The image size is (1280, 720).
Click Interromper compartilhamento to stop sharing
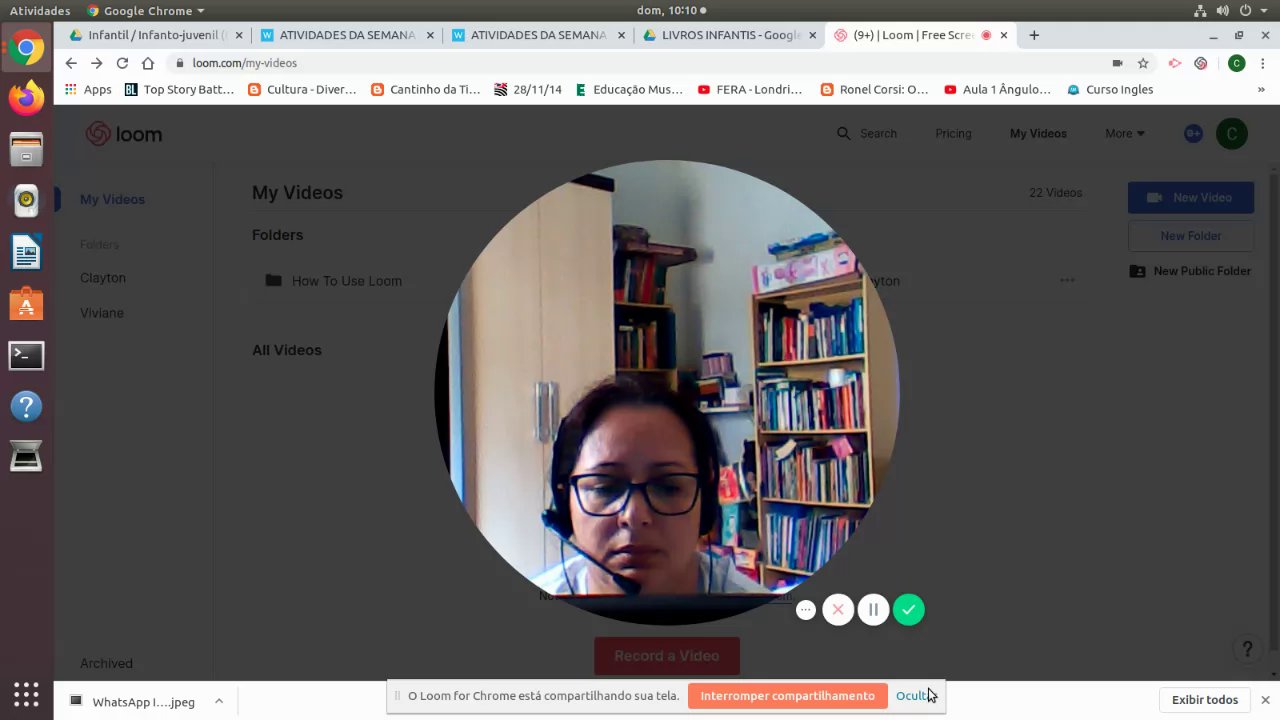787,696
